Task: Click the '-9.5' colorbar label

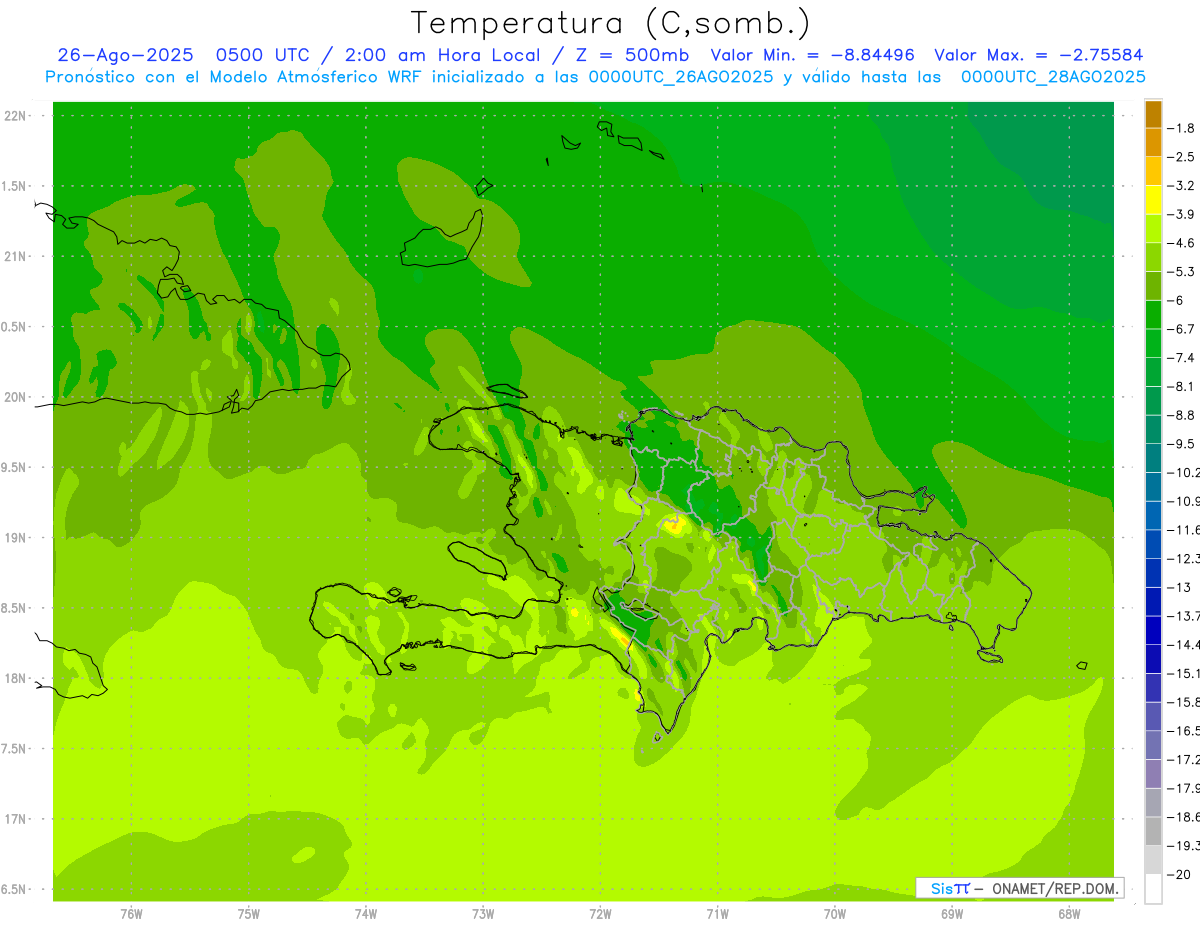Action: pyautogui.click(x=1181, y=444)
